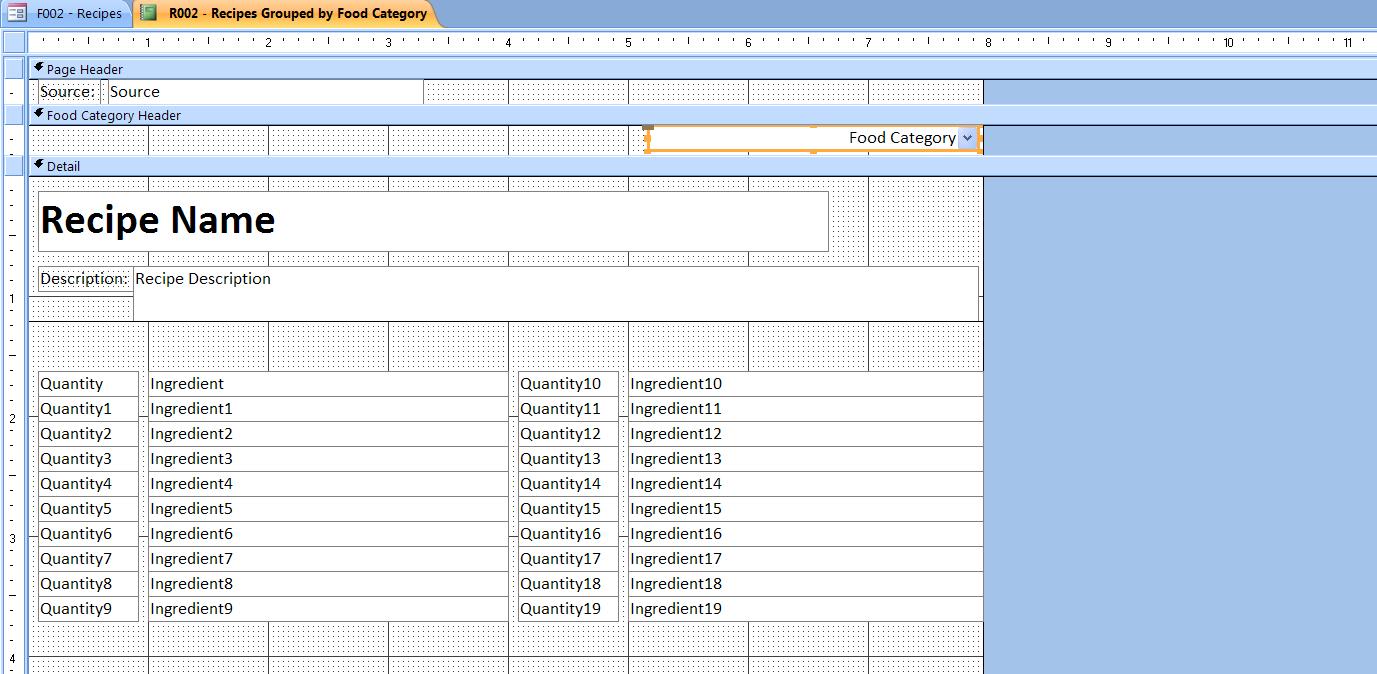Click the Ingredient19 field
This screenshot has width=1377, height=674.
804,609
